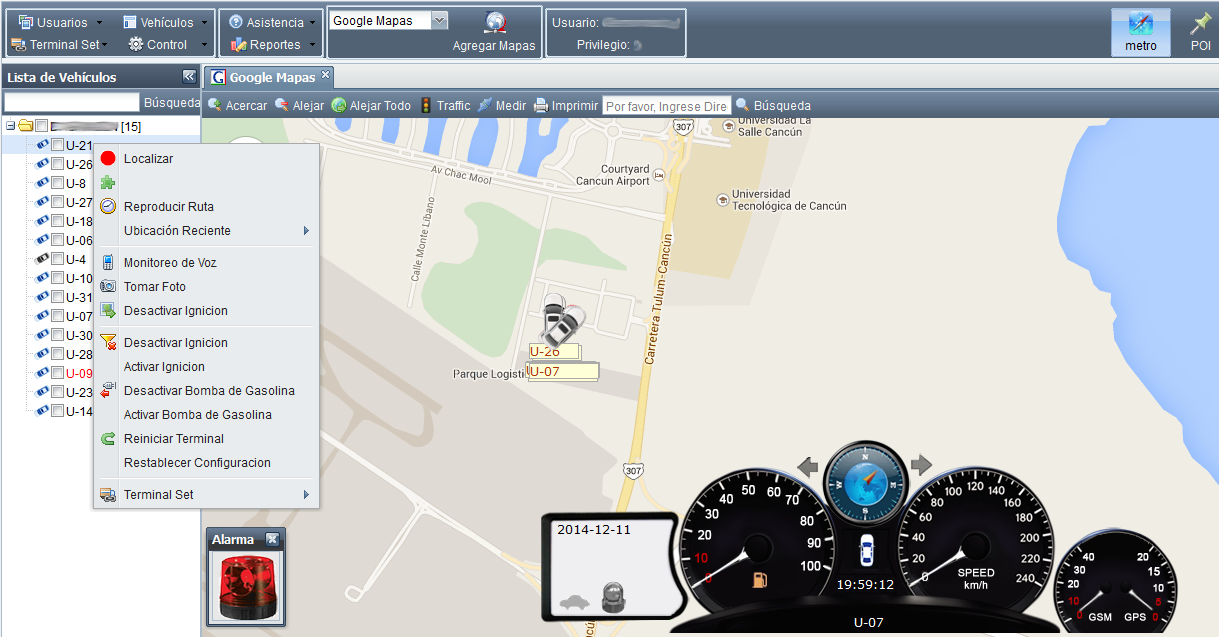Click the red Localizar icon in context menu
The width and height of the screenshot is (1219, 637).
[108, 159]
